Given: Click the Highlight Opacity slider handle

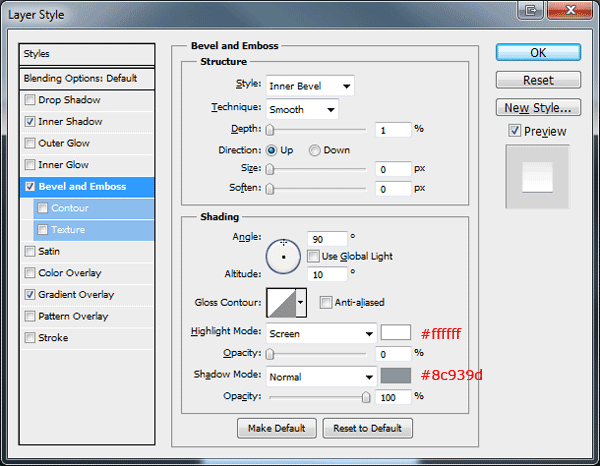Looking at the screenshot, I should coord(270,354).
